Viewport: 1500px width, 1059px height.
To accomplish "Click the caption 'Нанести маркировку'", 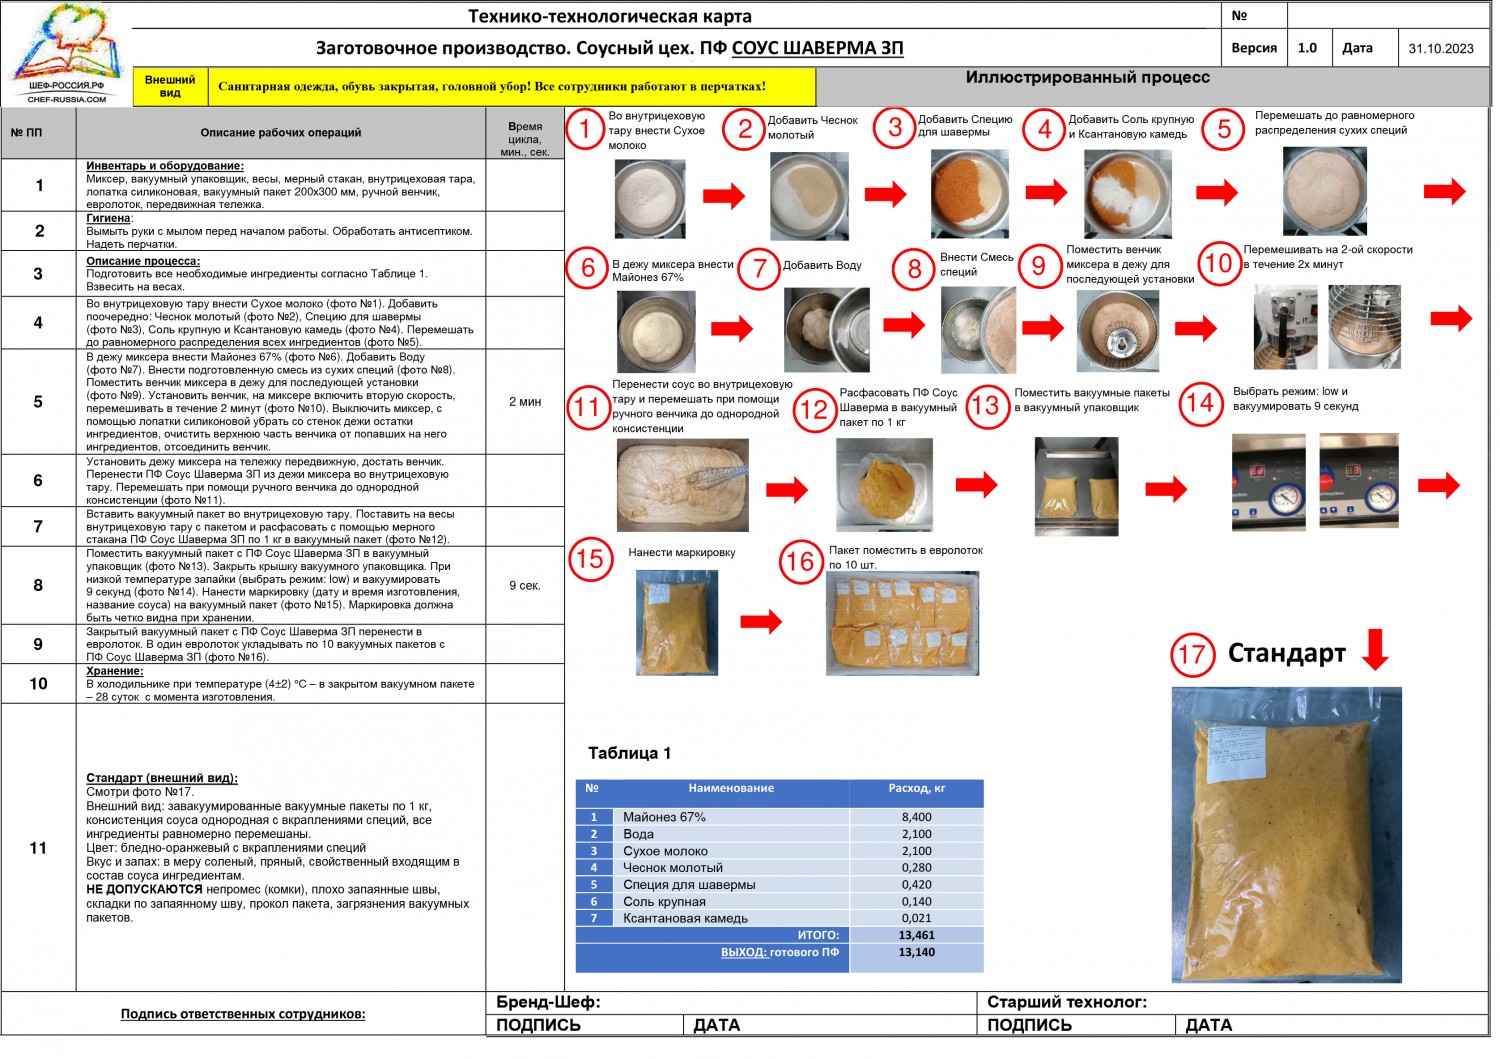I will click(681, 553).
